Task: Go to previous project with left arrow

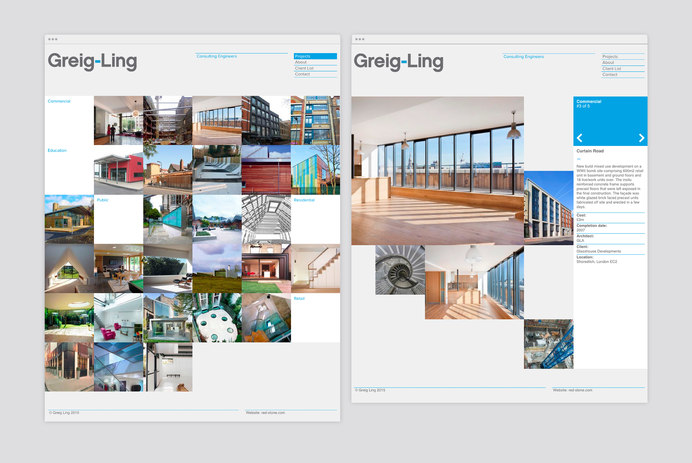Action: 579,138
